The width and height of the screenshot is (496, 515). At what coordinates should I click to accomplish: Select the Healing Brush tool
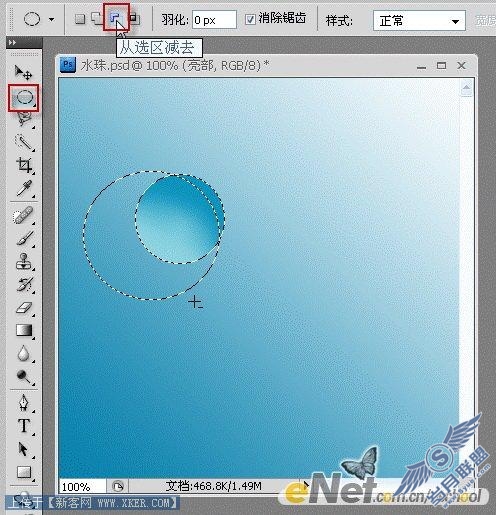tap(23, 215)
